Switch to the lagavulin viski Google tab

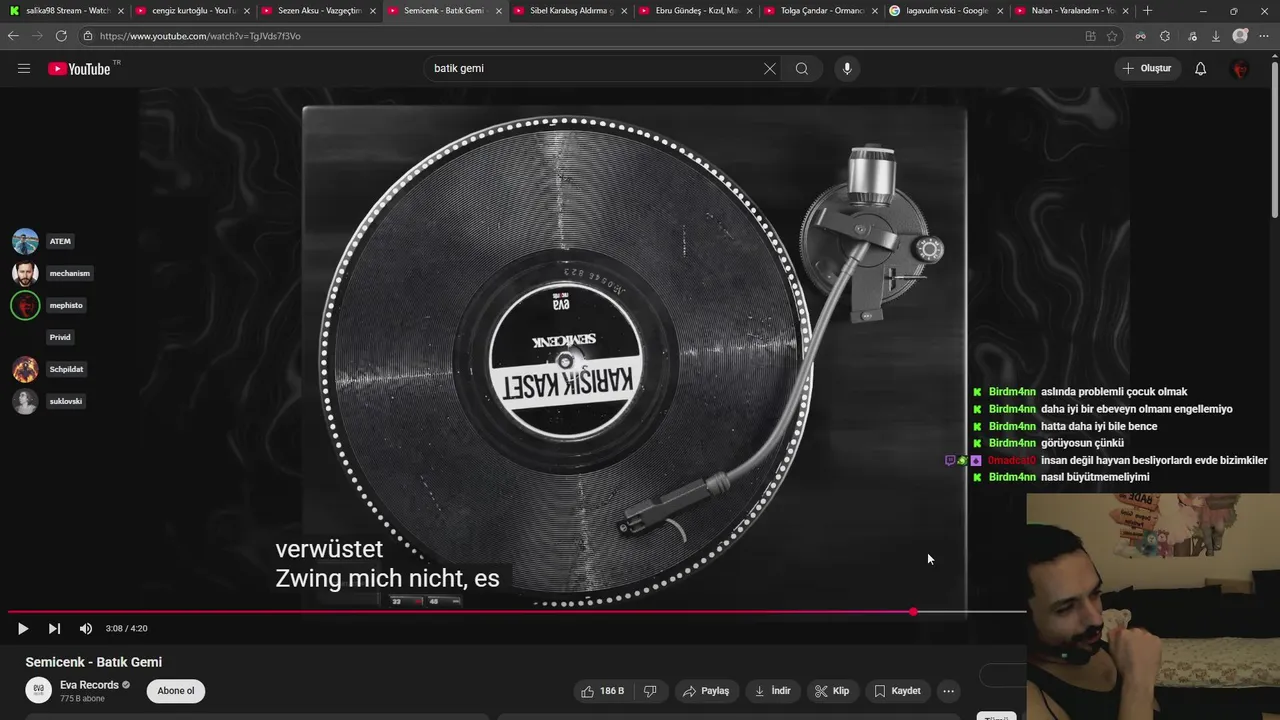click(x=946, y=11)
